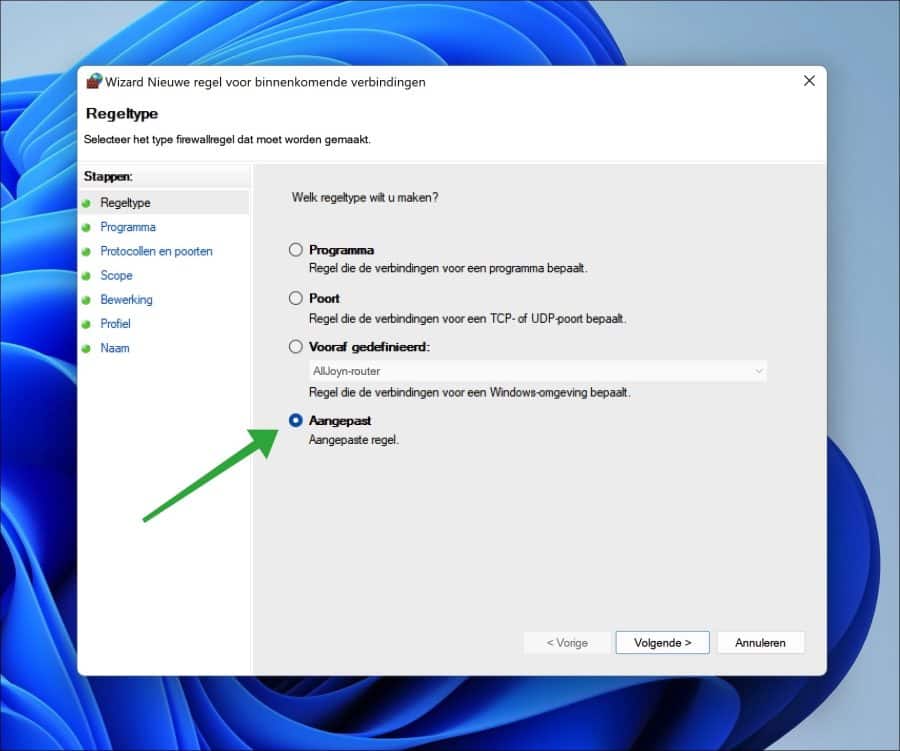Select the Aangepast radio button
The width and height of the screenshot is (900, 751).
(x=296, y=420)
